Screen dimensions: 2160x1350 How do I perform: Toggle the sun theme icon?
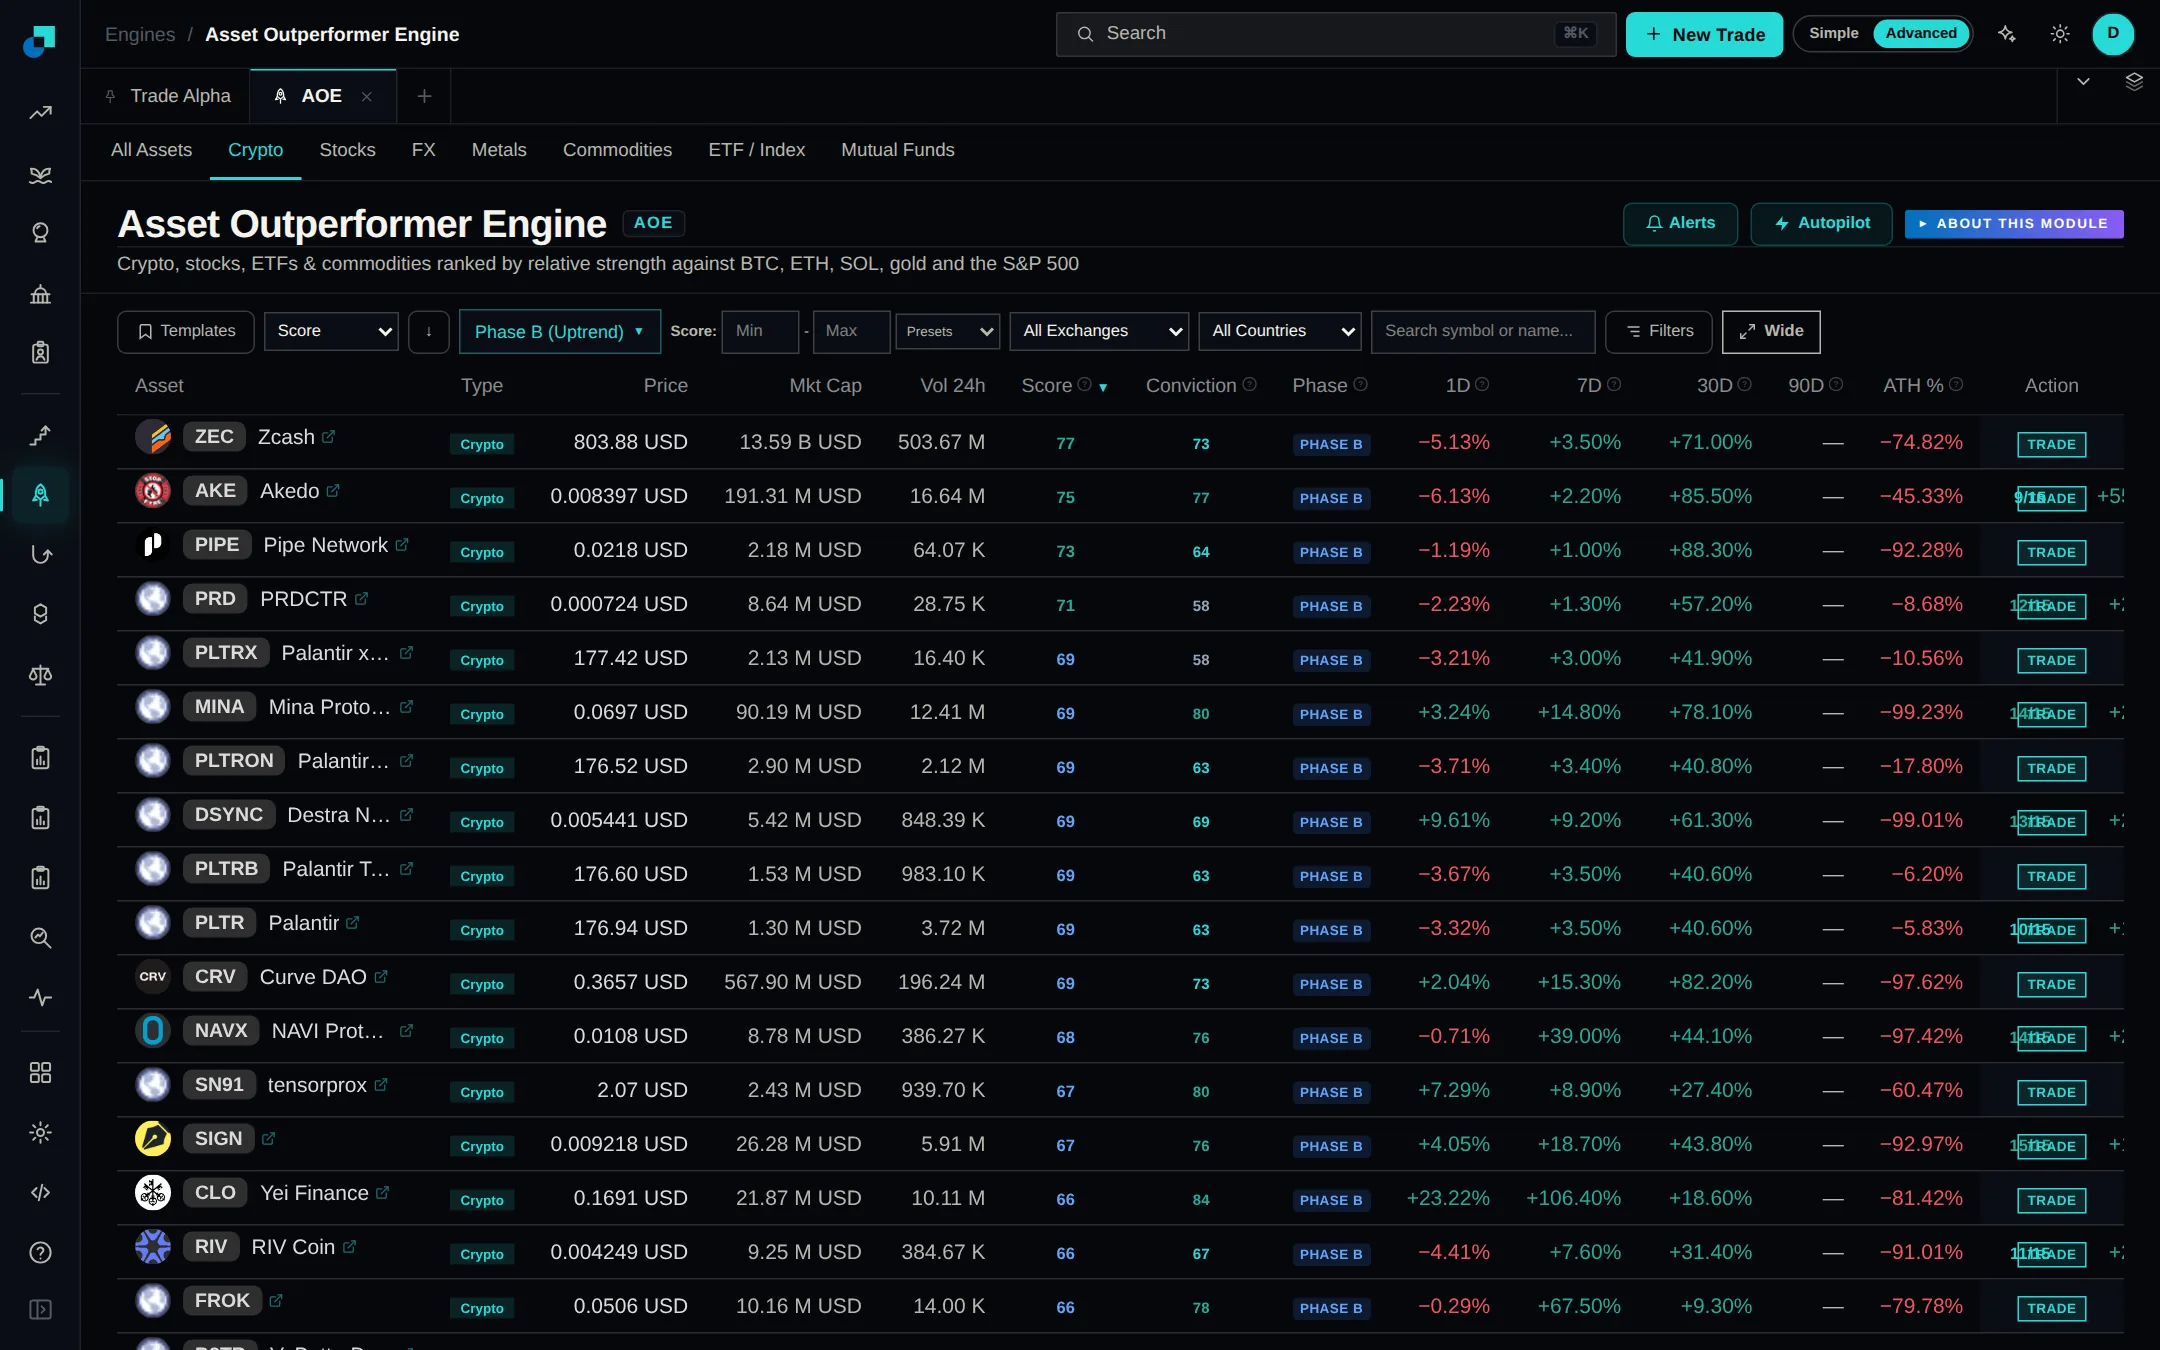(x=2060, y=34)
